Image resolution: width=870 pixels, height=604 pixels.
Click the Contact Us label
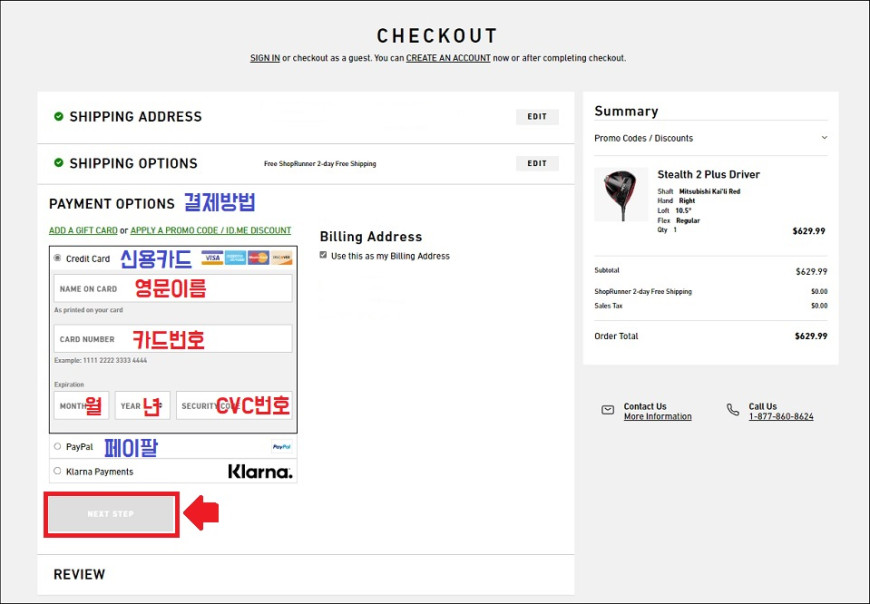(x=645, y=406)
